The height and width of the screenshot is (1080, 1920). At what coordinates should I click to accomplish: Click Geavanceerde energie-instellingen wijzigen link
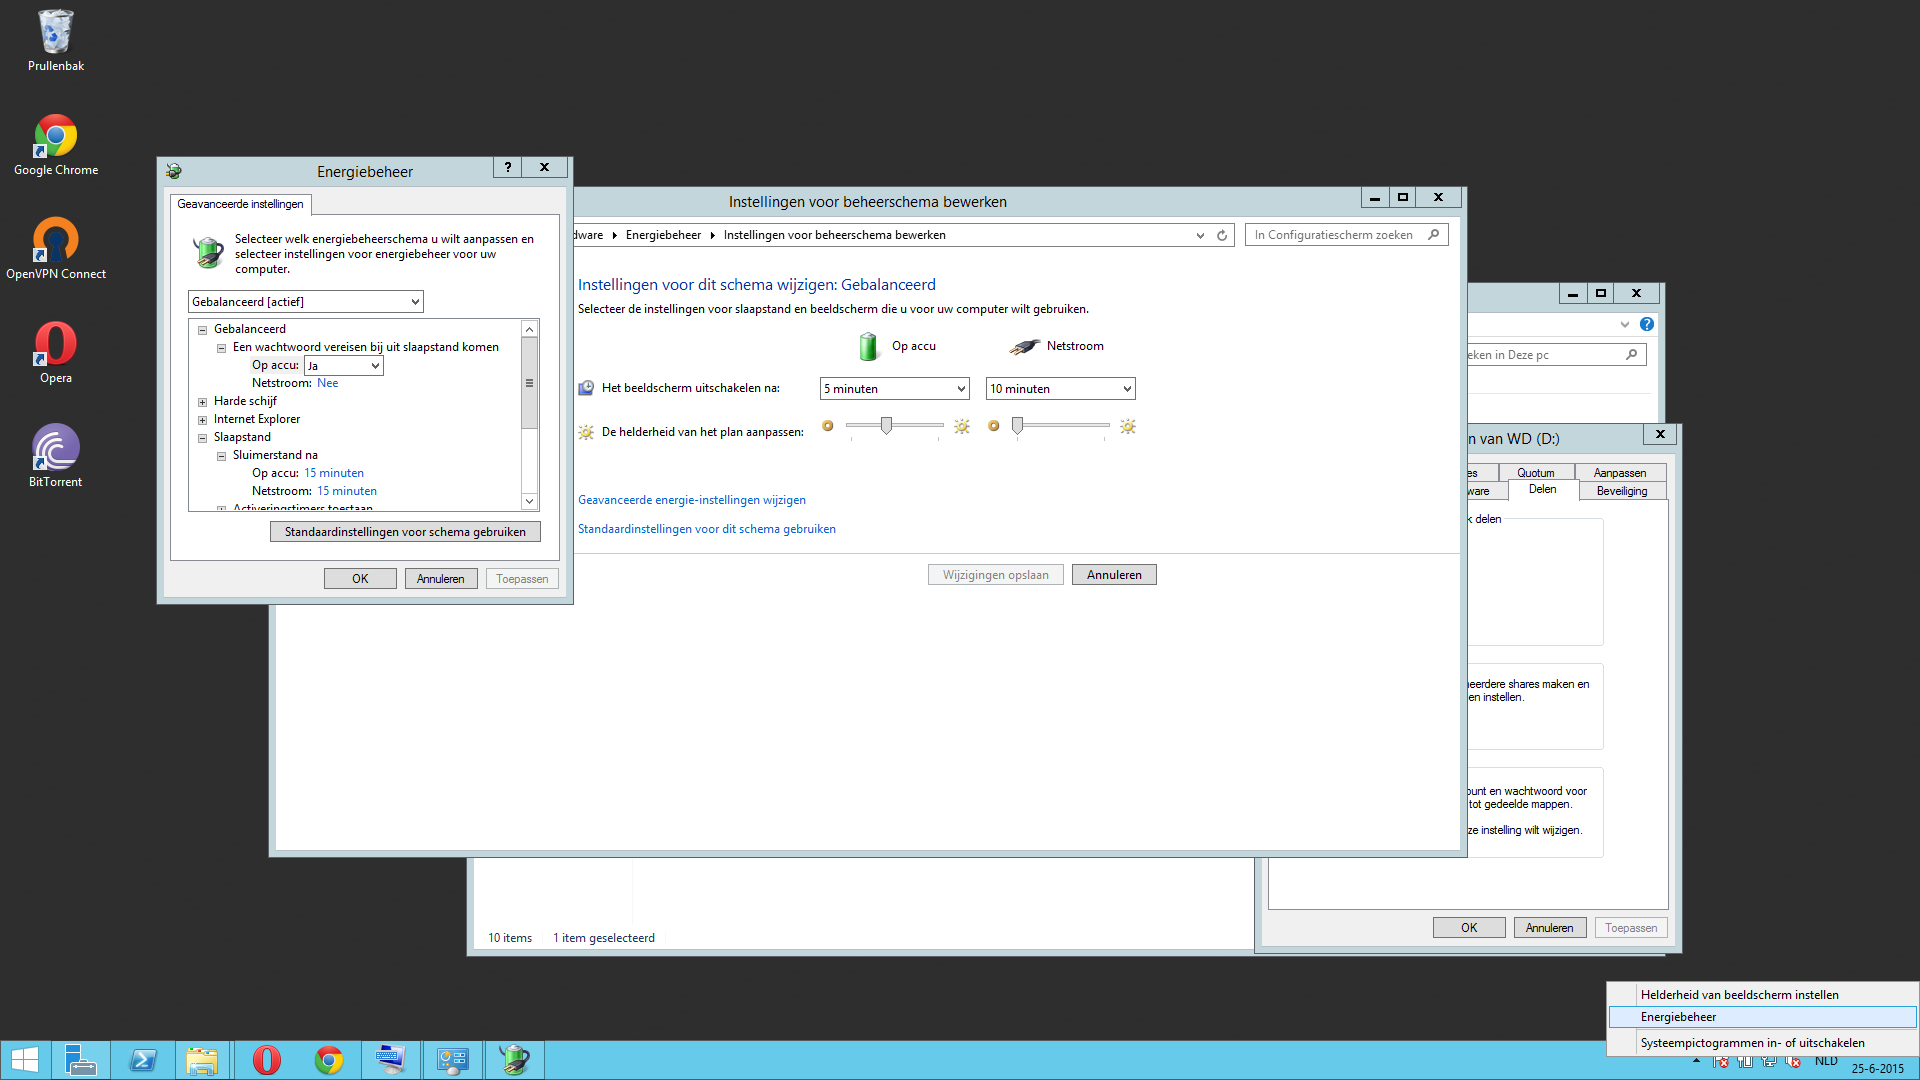pos(691,500)
